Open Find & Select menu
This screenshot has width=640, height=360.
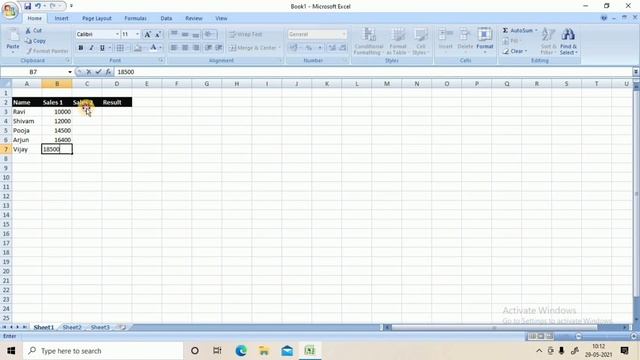[568, 41]
